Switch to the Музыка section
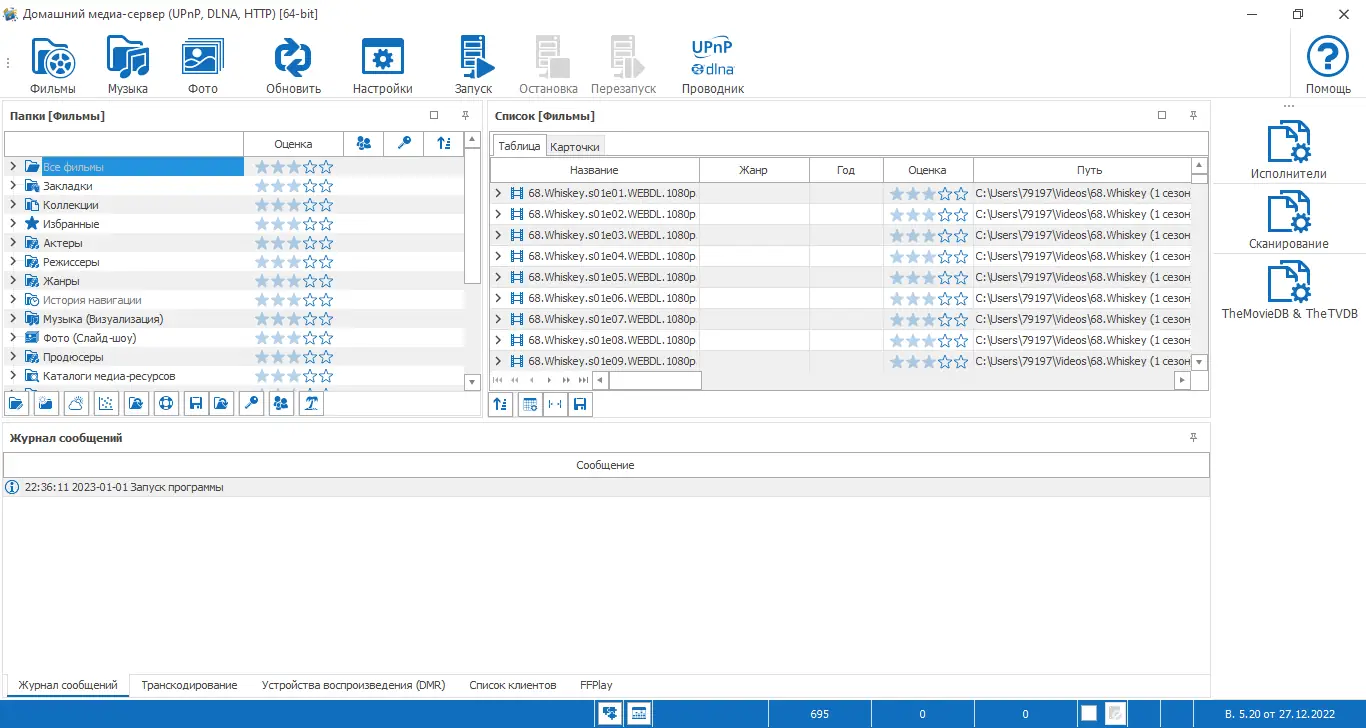1366x728 pixels. 128,66
